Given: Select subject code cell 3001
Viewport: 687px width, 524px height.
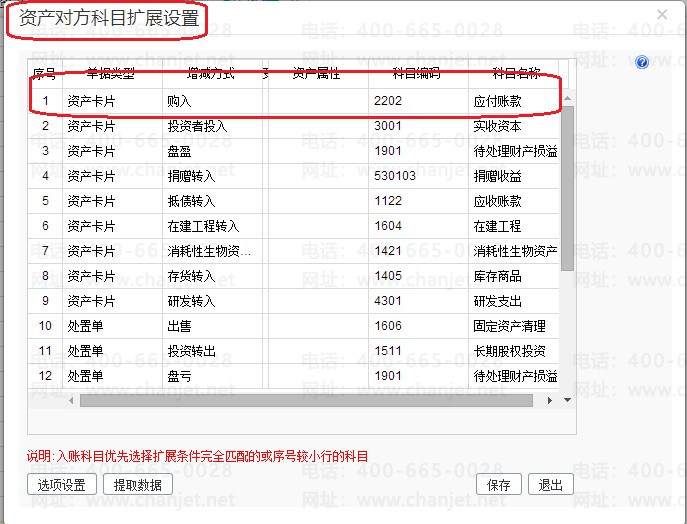Looking at the screenshot, I should [x=418, y=126].
